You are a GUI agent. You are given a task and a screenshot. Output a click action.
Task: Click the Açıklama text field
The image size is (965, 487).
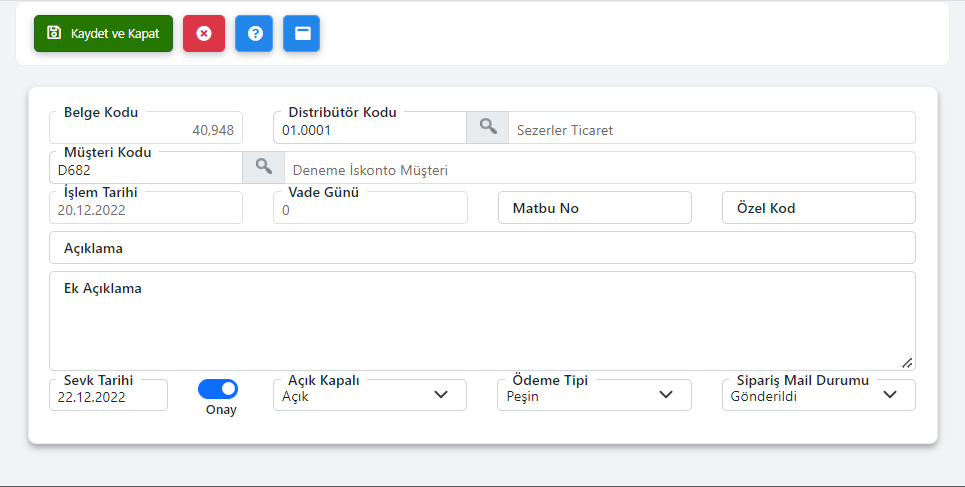pos(482,248)
